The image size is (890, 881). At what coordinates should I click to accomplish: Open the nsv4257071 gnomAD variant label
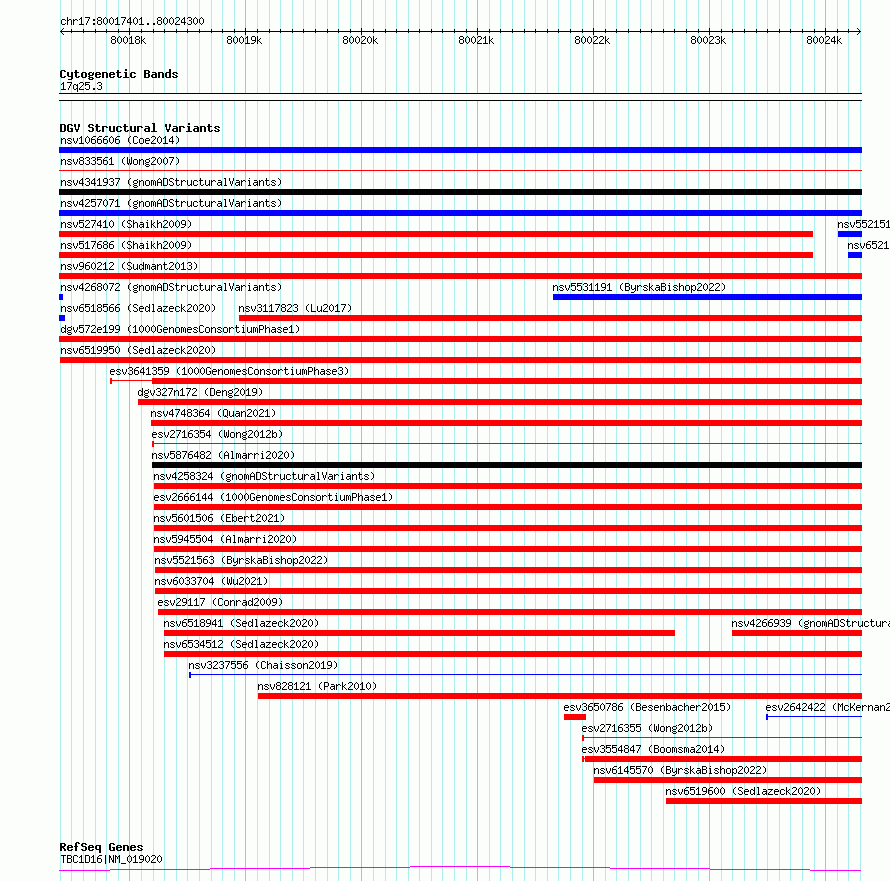click(x=171, y=203)
